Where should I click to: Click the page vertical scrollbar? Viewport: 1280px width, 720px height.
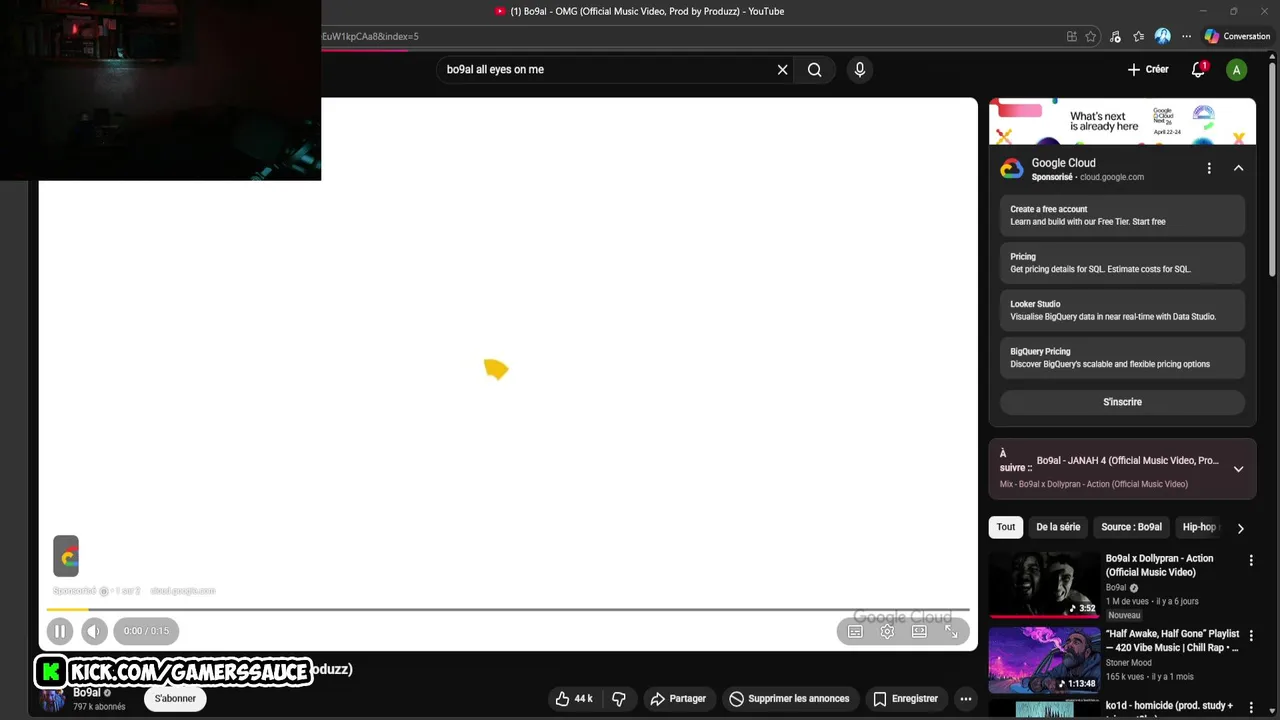[1272, 170]
